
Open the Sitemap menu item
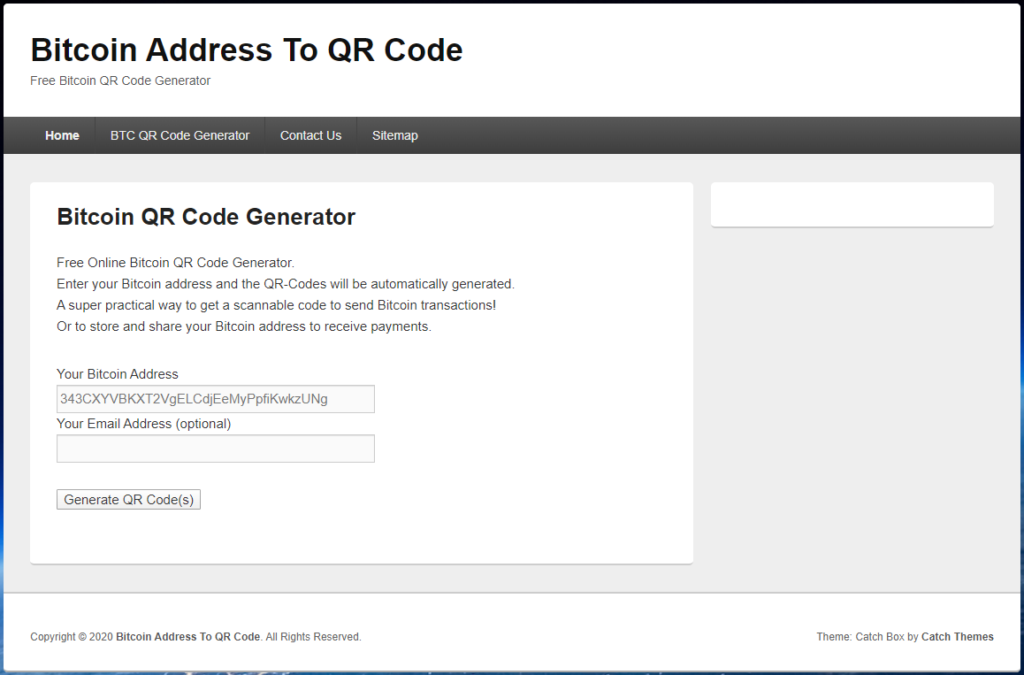(395, 136)
